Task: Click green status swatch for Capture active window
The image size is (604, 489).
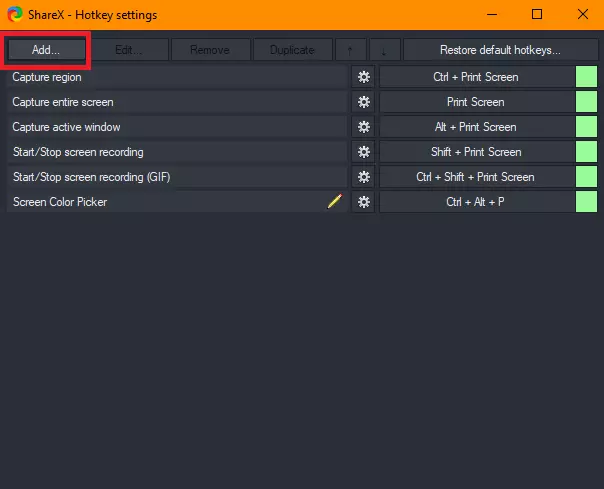Action: click(586, 127)
